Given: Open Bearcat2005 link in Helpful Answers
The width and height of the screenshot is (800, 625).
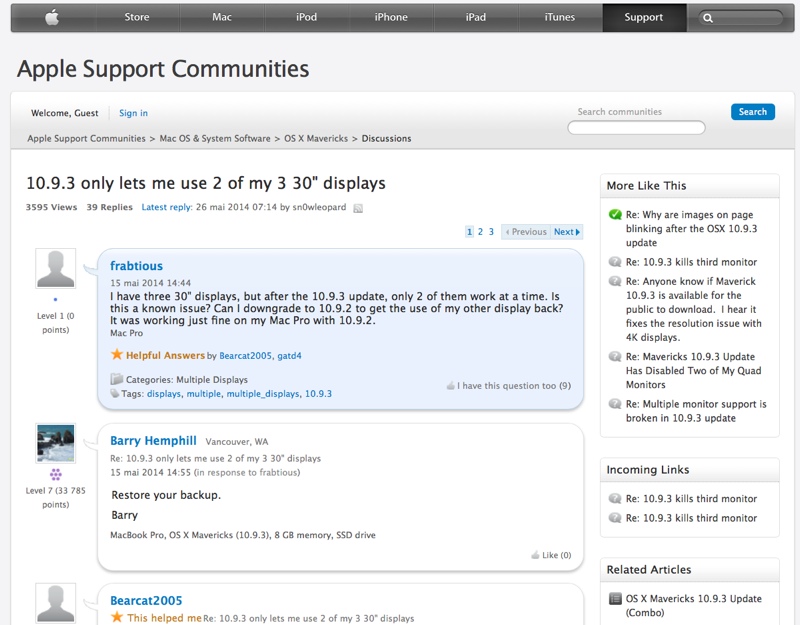Looking at the screenshot, I should [x=245, y=356].
